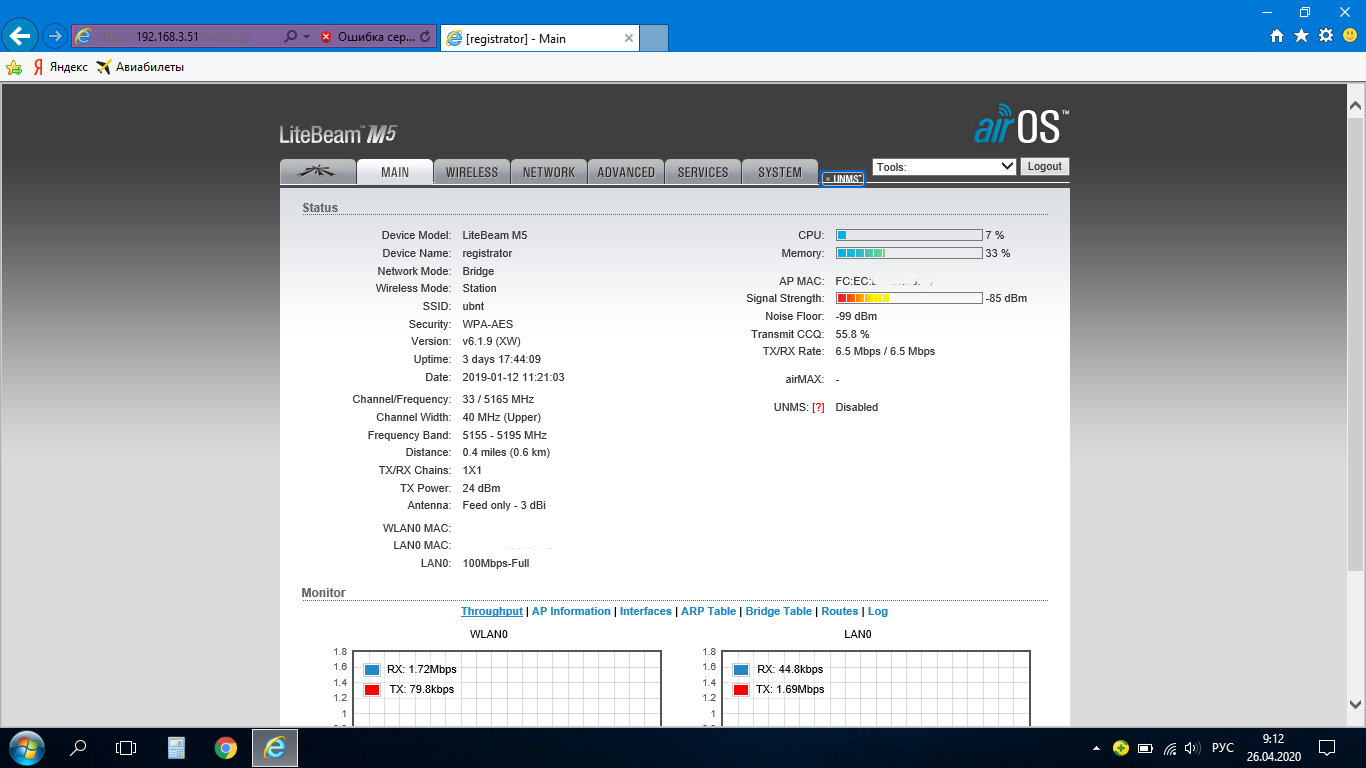Click the UNMS status indicator tab
The width and height of the screenshot is (1366, 768).
842,179
